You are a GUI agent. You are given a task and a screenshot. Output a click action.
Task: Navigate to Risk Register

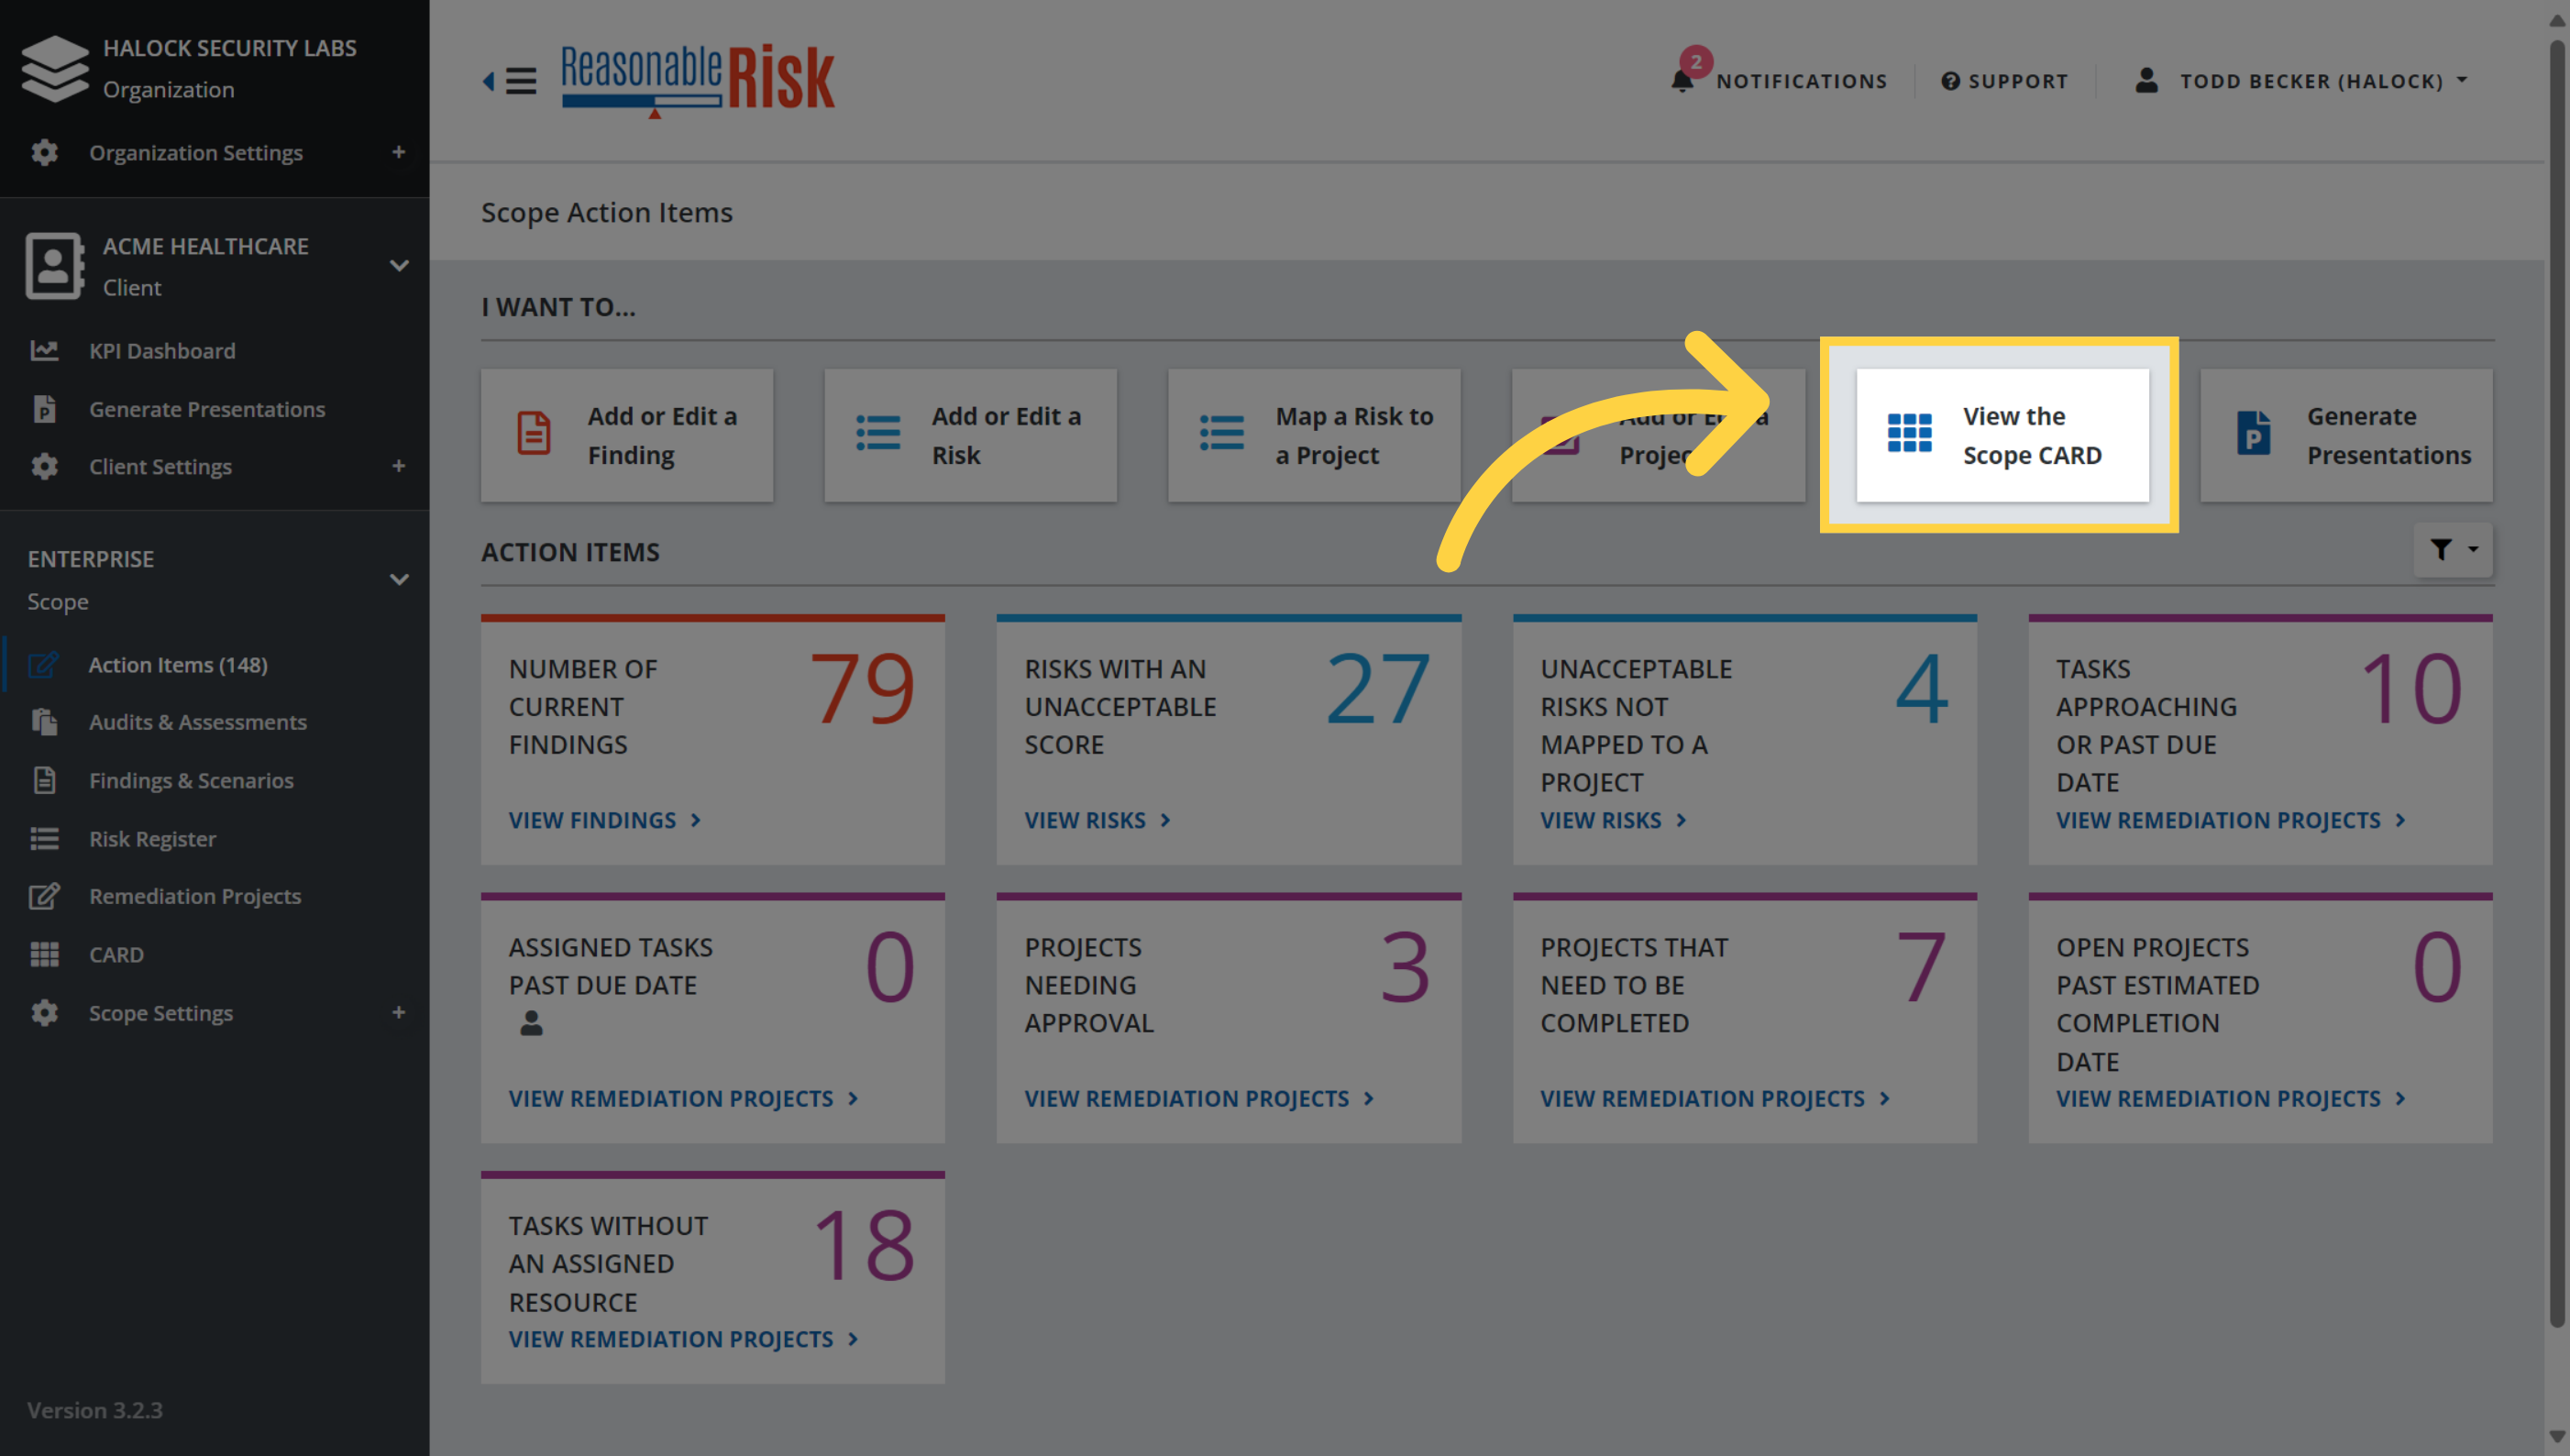(152, 838)
